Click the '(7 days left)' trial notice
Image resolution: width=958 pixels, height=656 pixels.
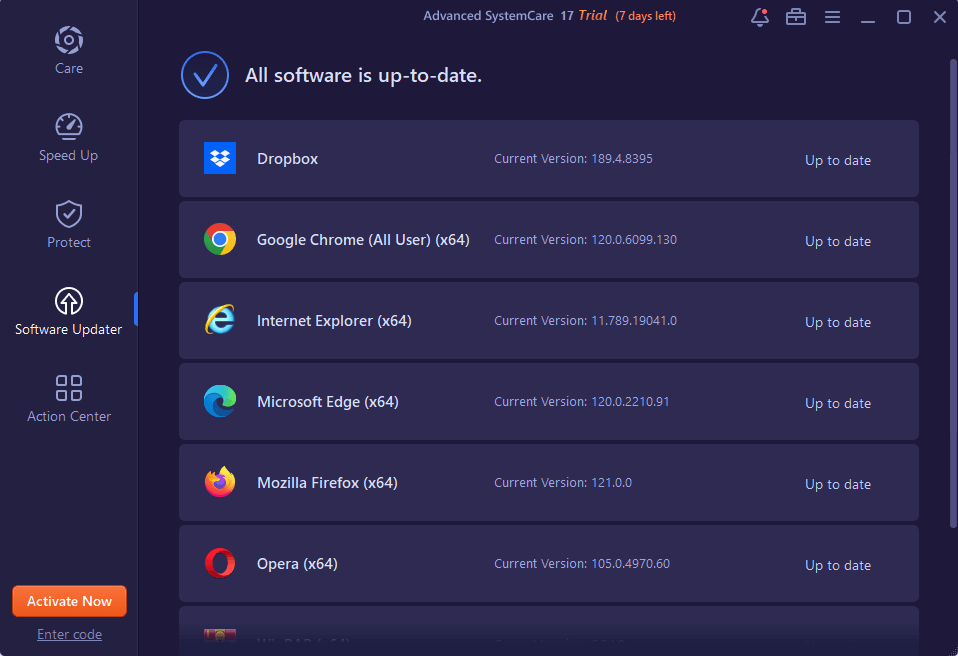[x=645, y=16]
